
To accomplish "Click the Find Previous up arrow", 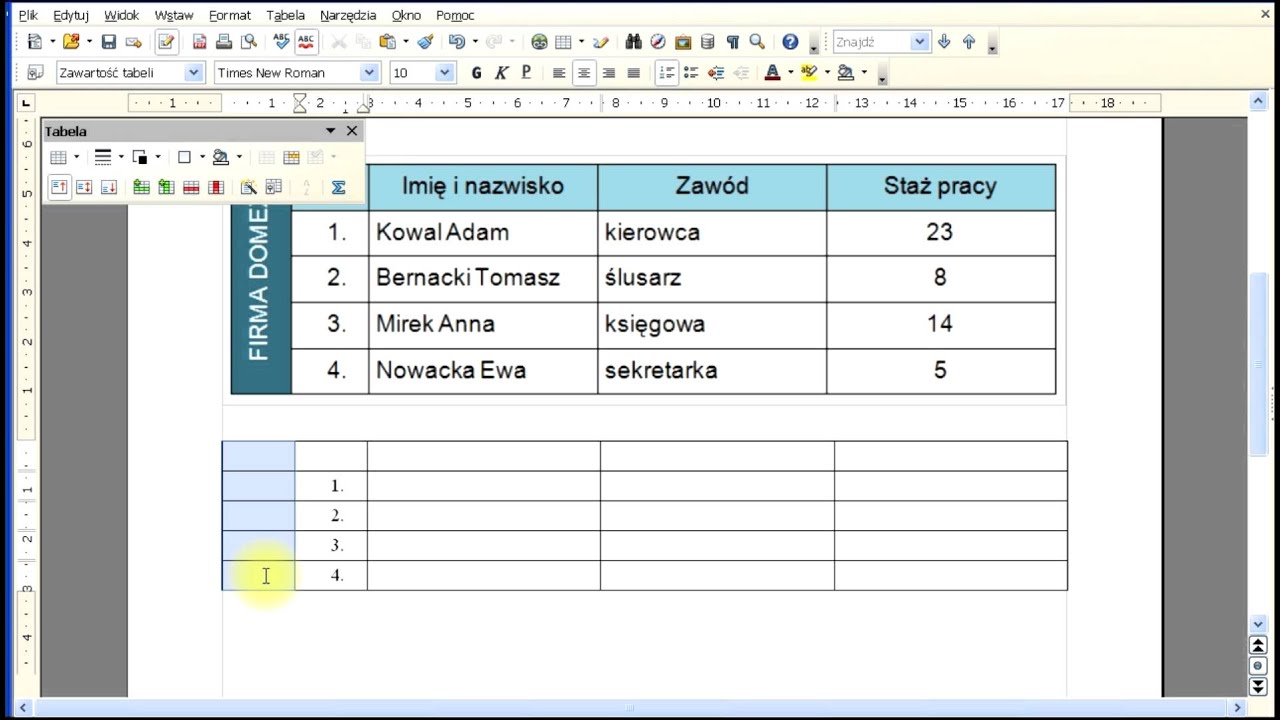I will coord(968,42).
